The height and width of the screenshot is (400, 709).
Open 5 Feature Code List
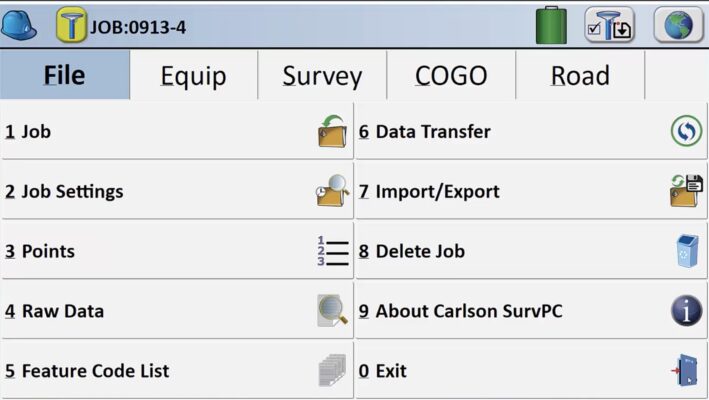pyautogui.click(x=177, y=370)
